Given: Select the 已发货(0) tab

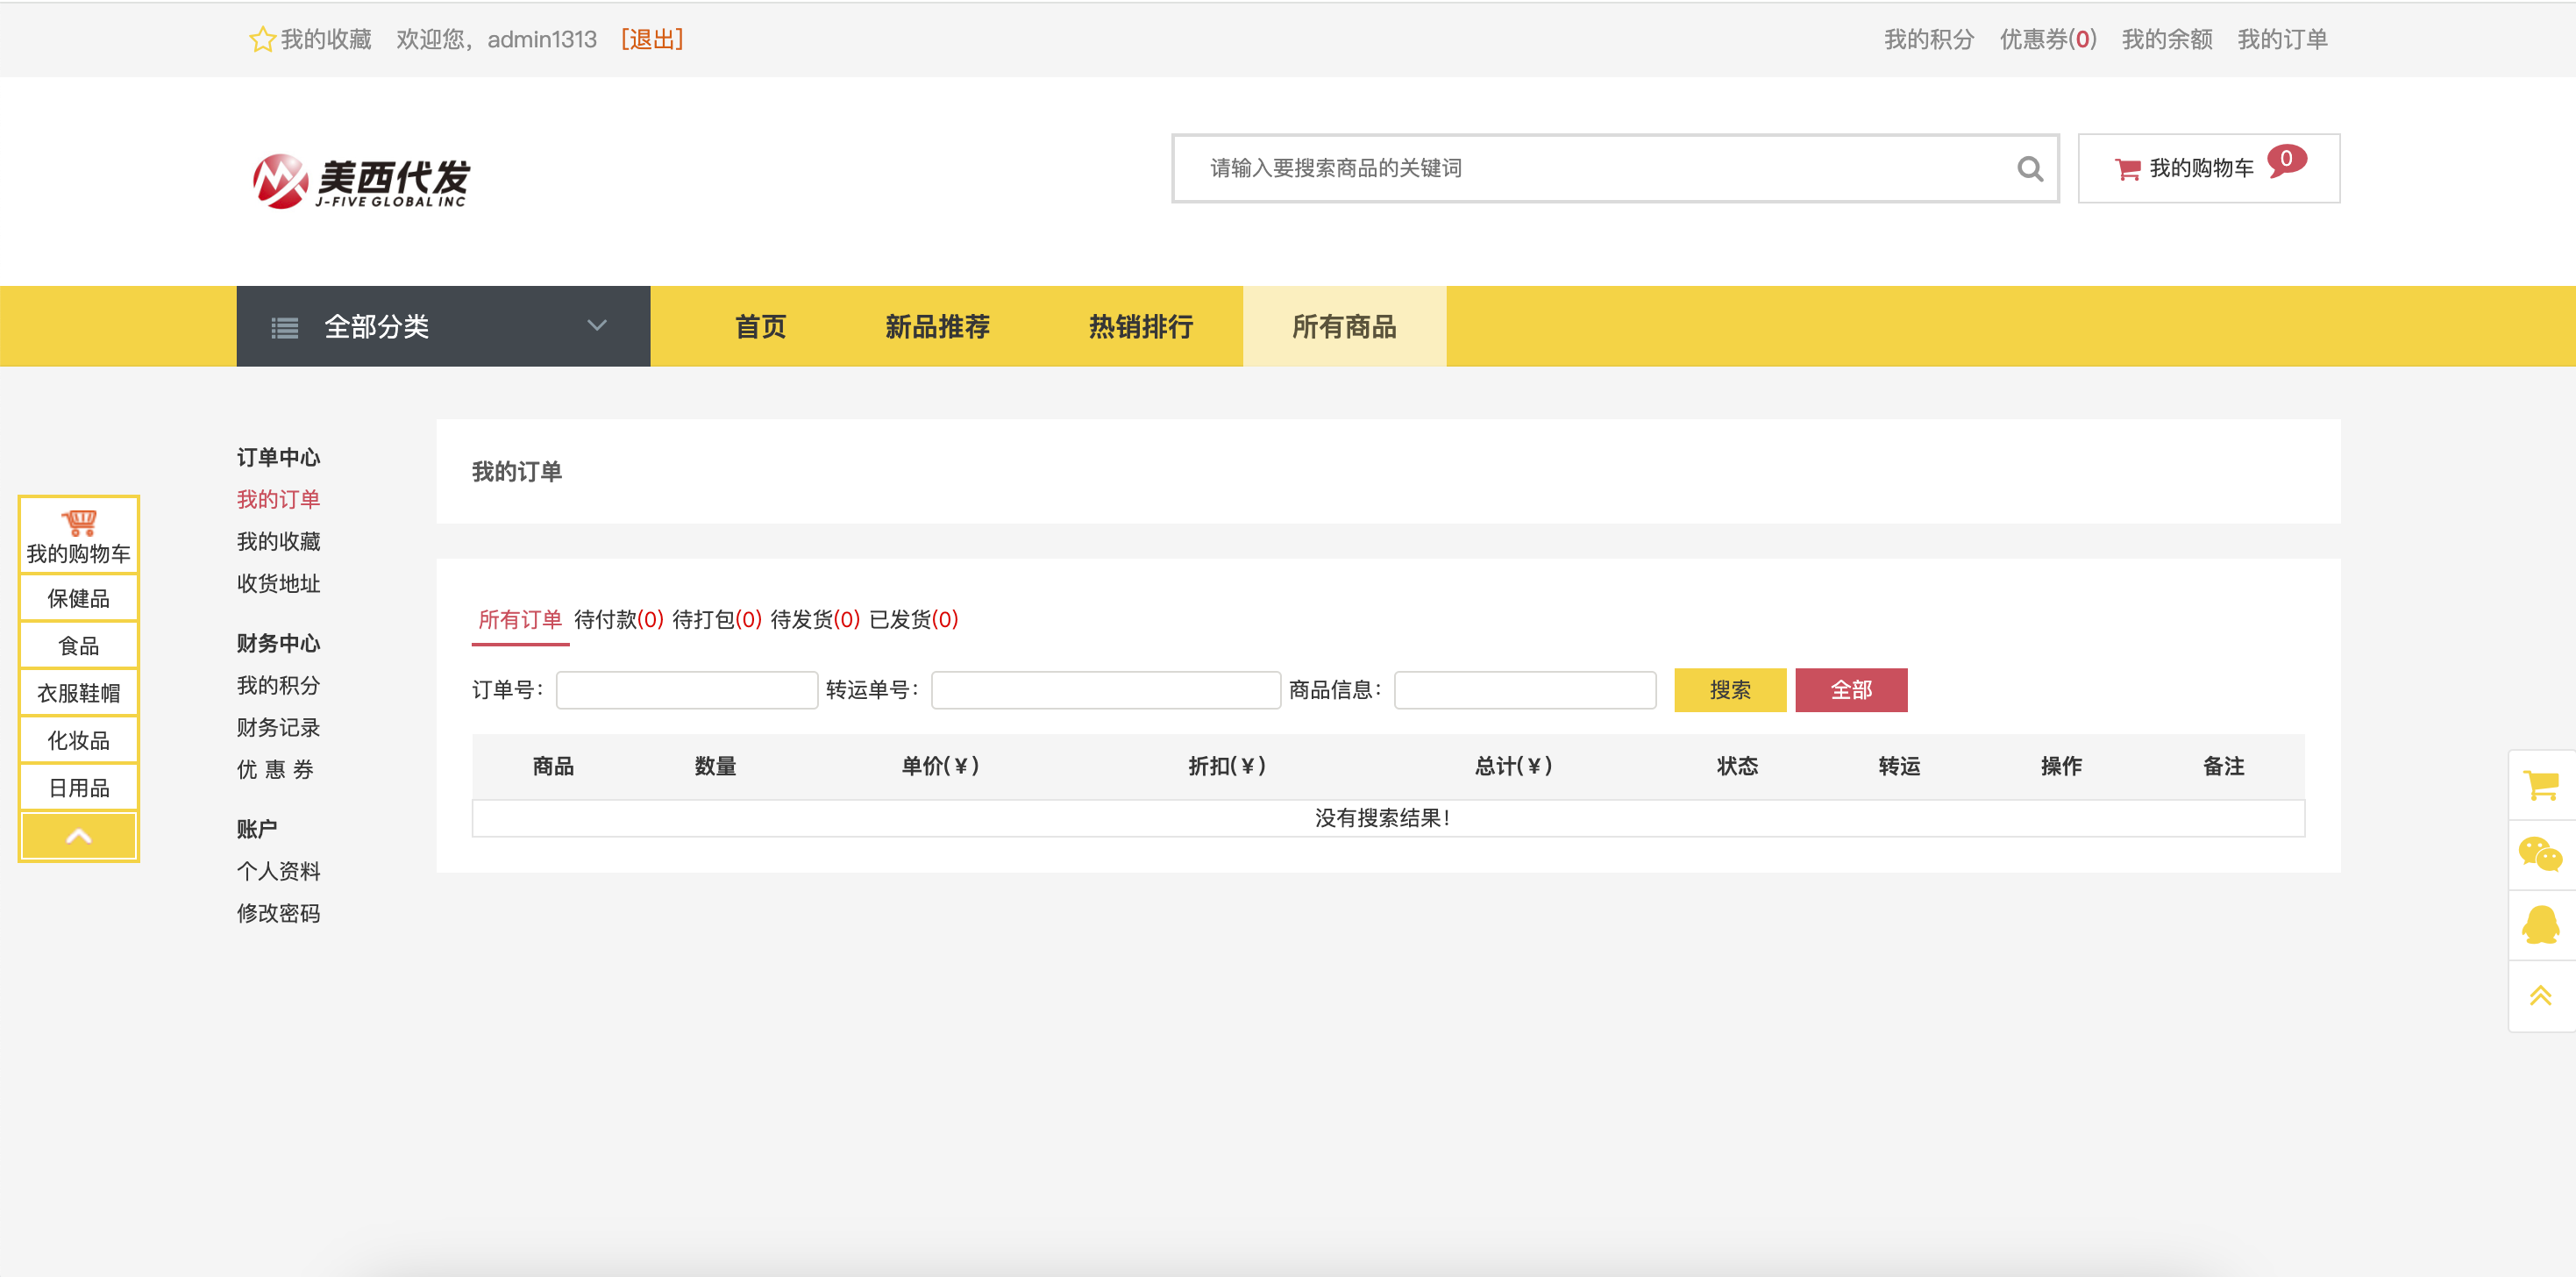Looking at the screenshot, I should (x=914, y=620).
